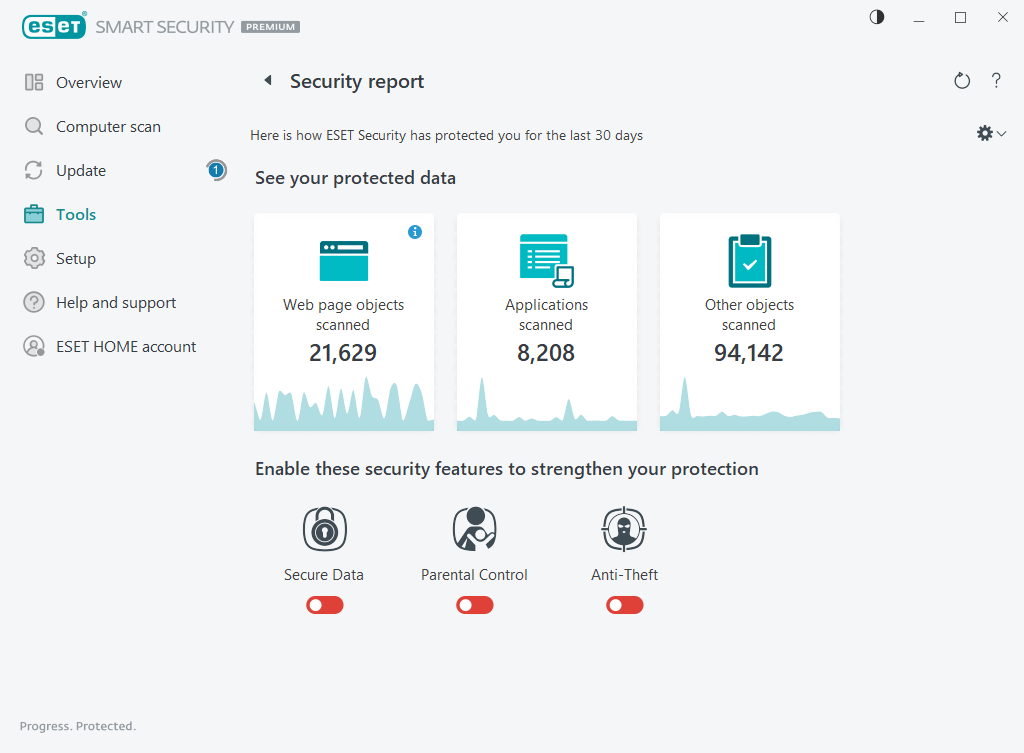This screenshot has height=753, width=1024.
Task: Open Help and support
Action: click(115, 302)
